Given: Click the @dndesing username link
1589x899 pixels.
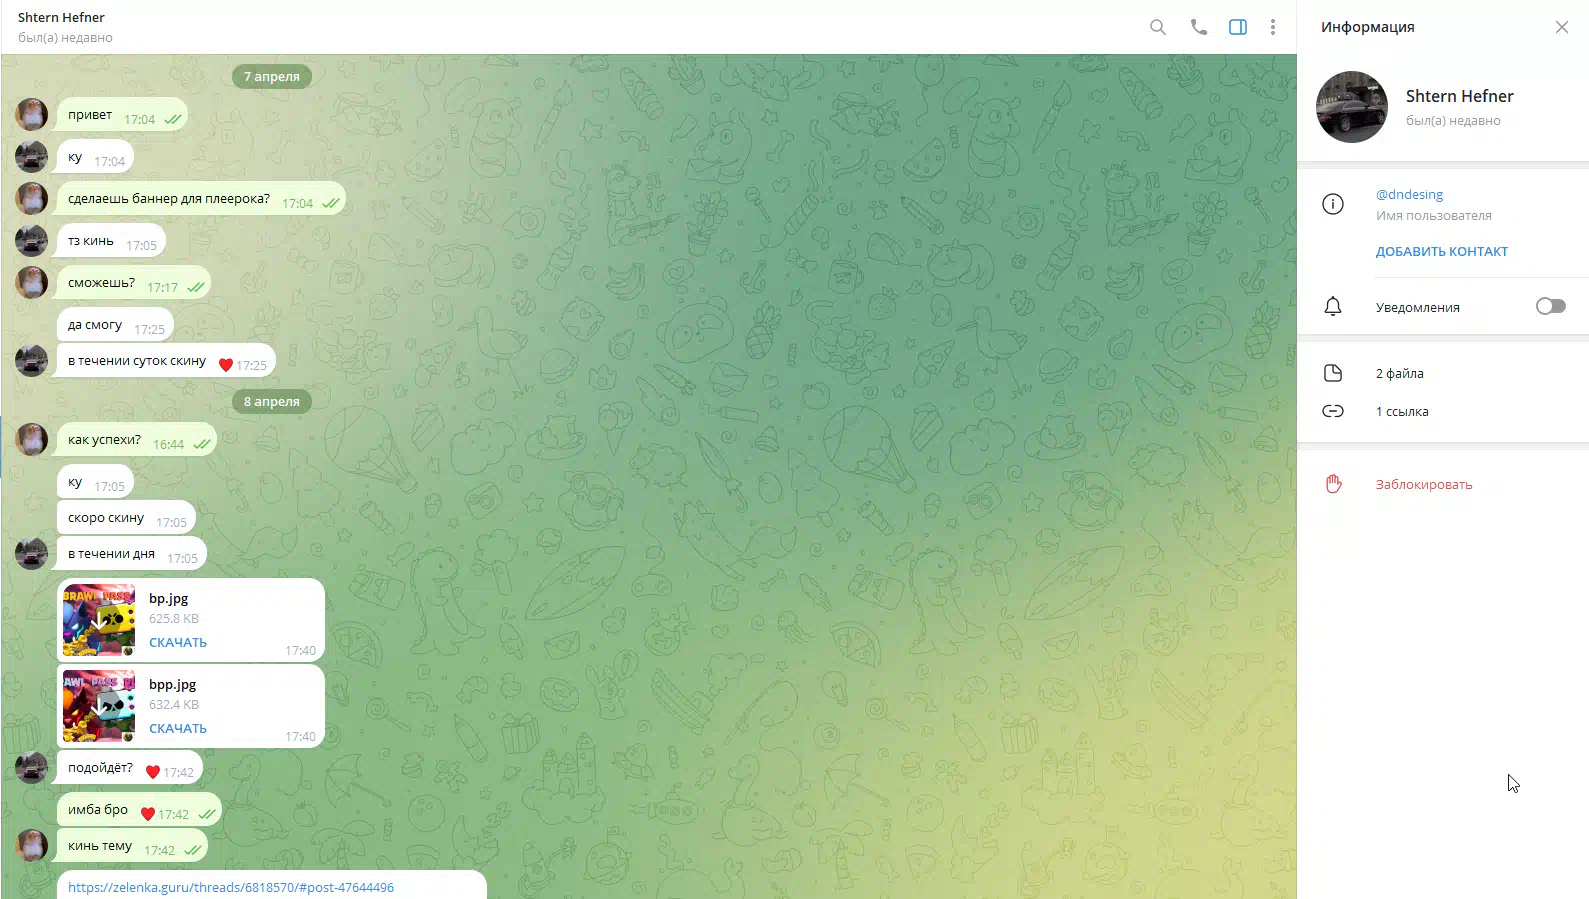Looking at the screenshot, I should (x=1409, y=194).
